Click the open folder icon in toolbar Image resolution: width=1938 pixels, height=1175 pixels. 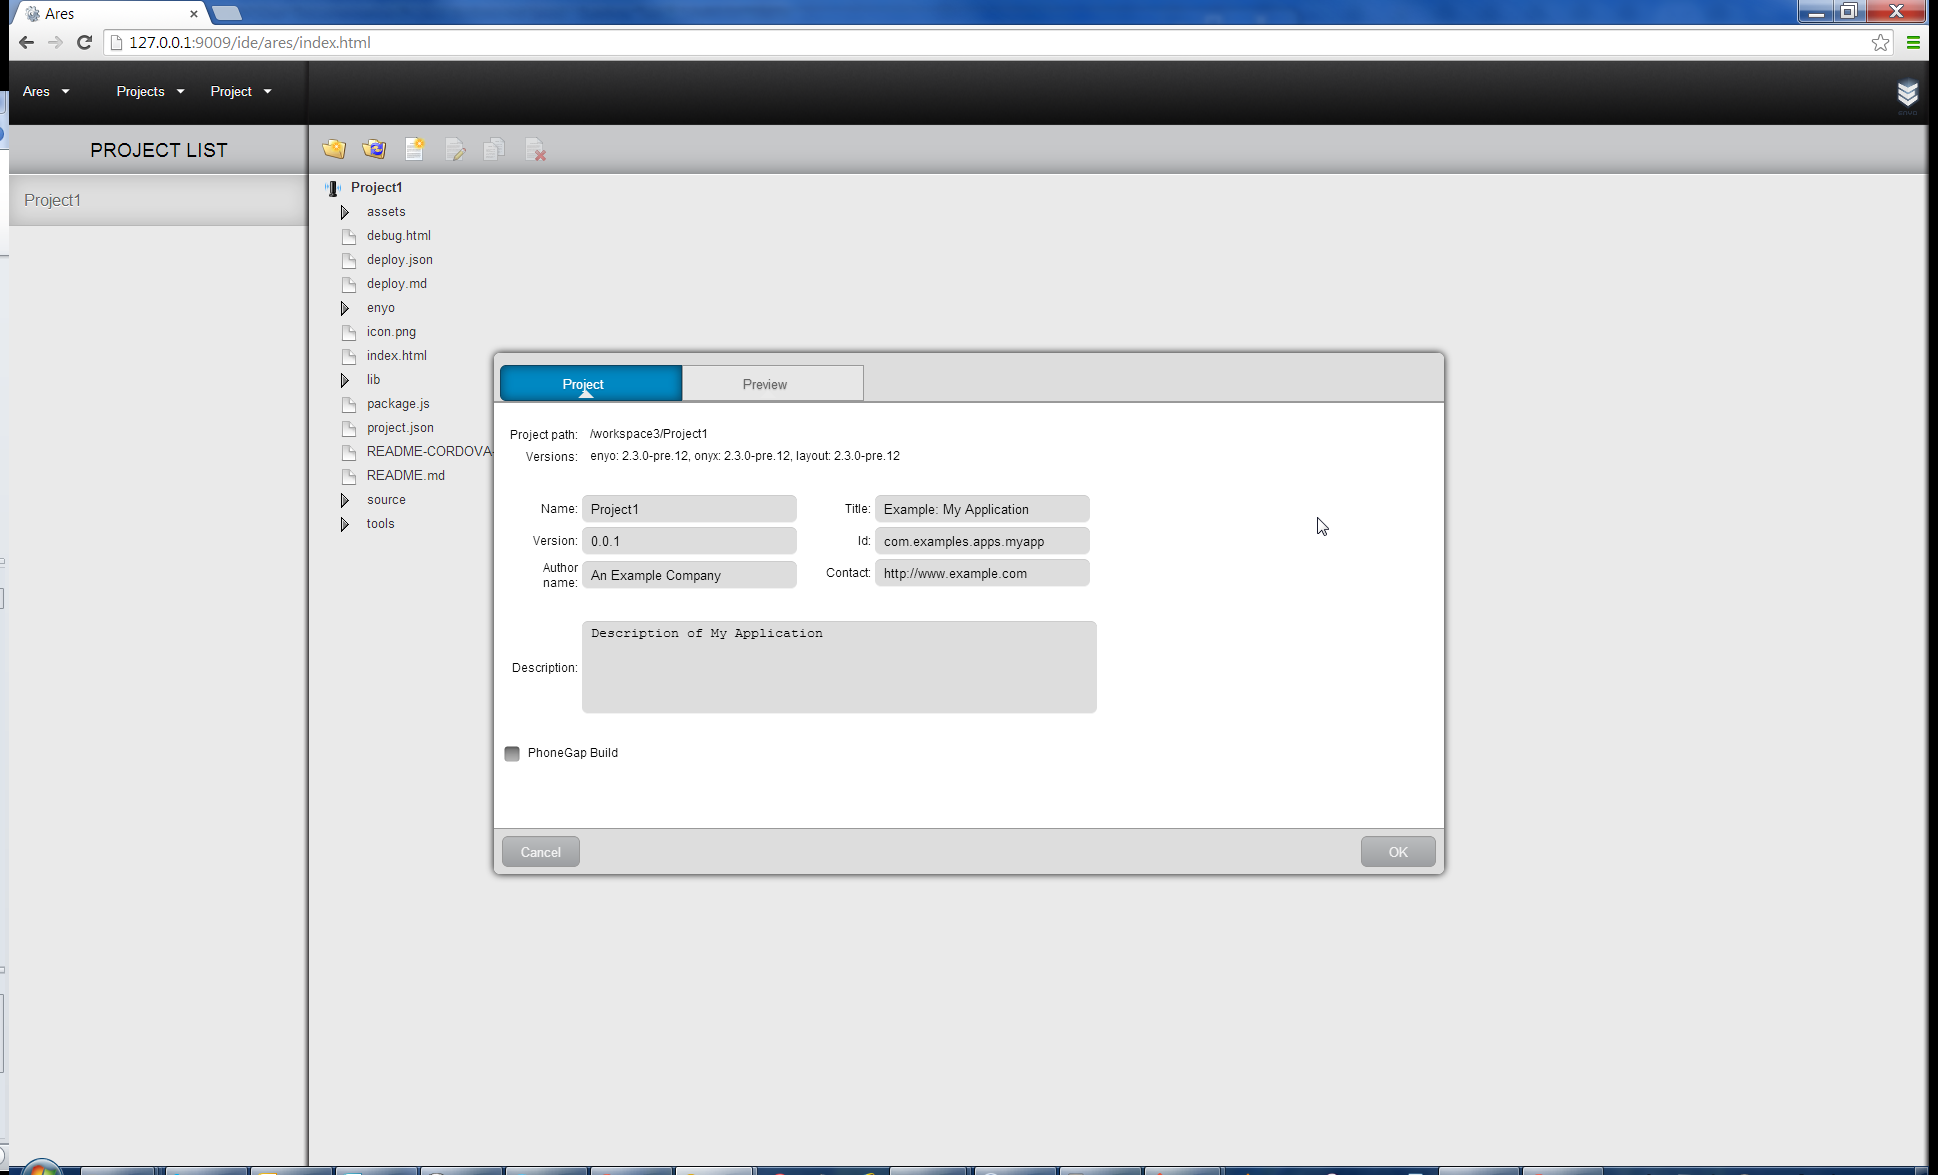(x=334, y=149)
